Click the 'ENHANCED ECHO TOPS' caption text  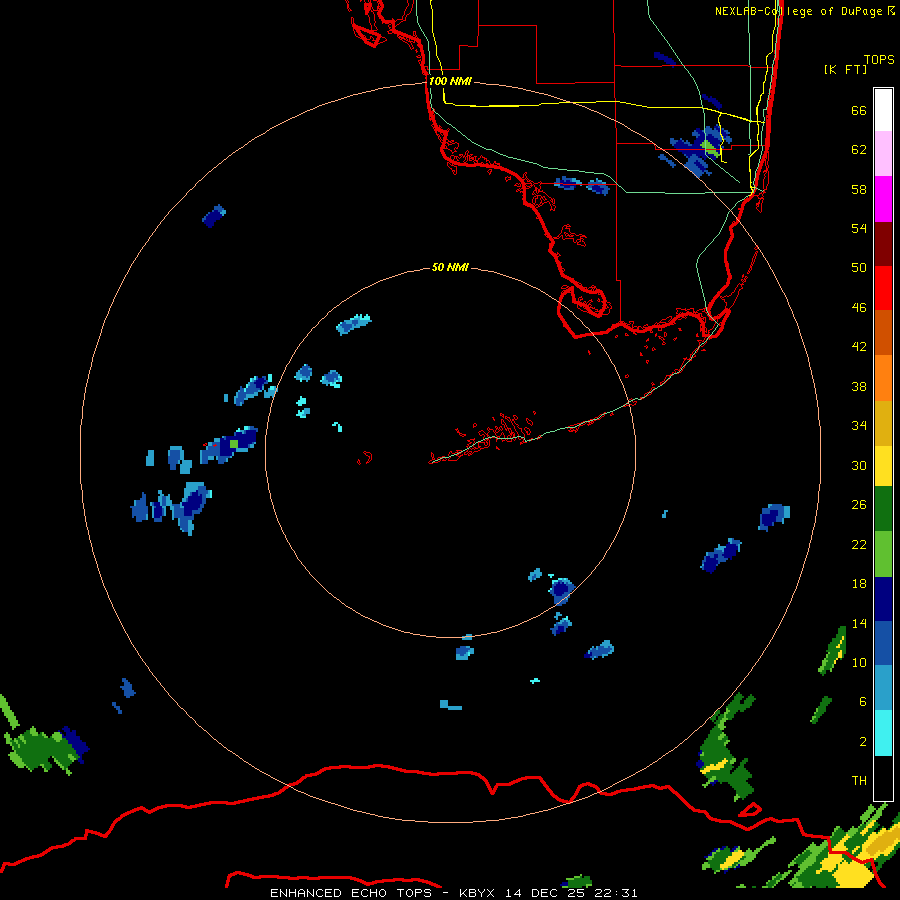[x=351, y=893]
